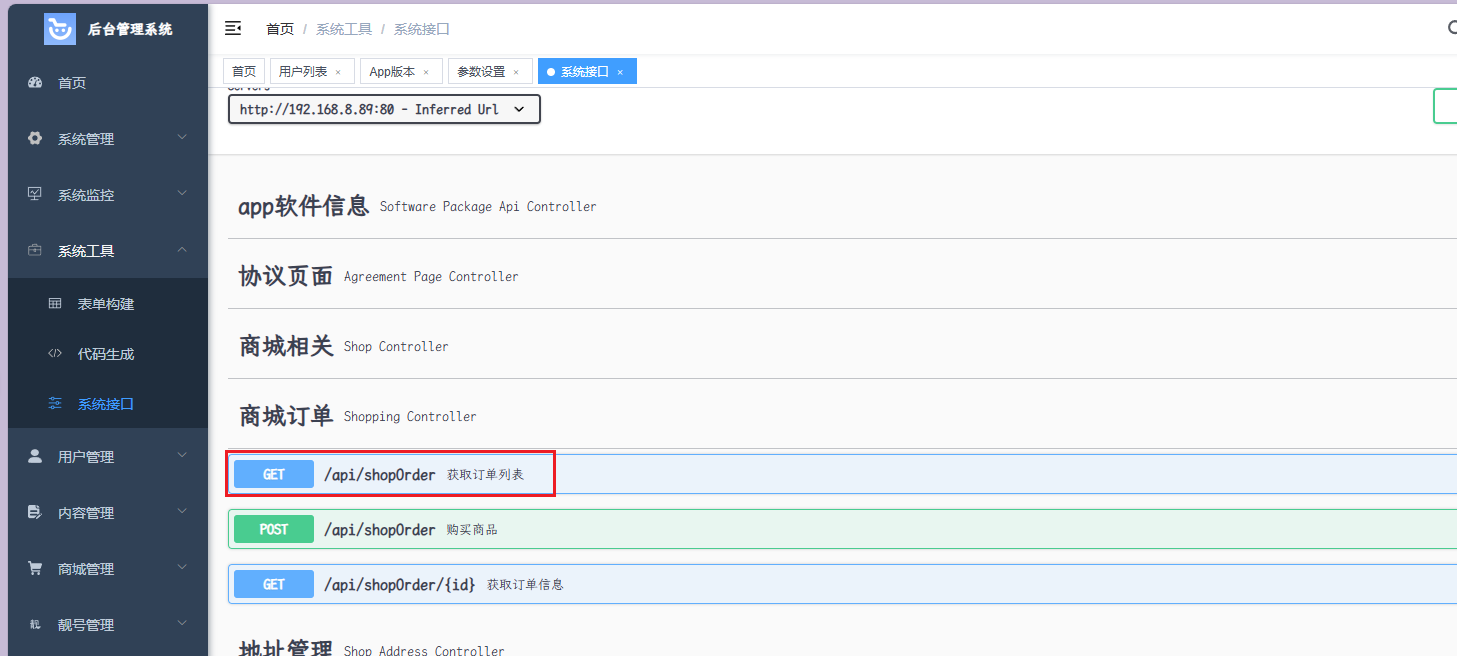
Task: Click the 系统管理 gear icon
Action: tap(35, 139)
